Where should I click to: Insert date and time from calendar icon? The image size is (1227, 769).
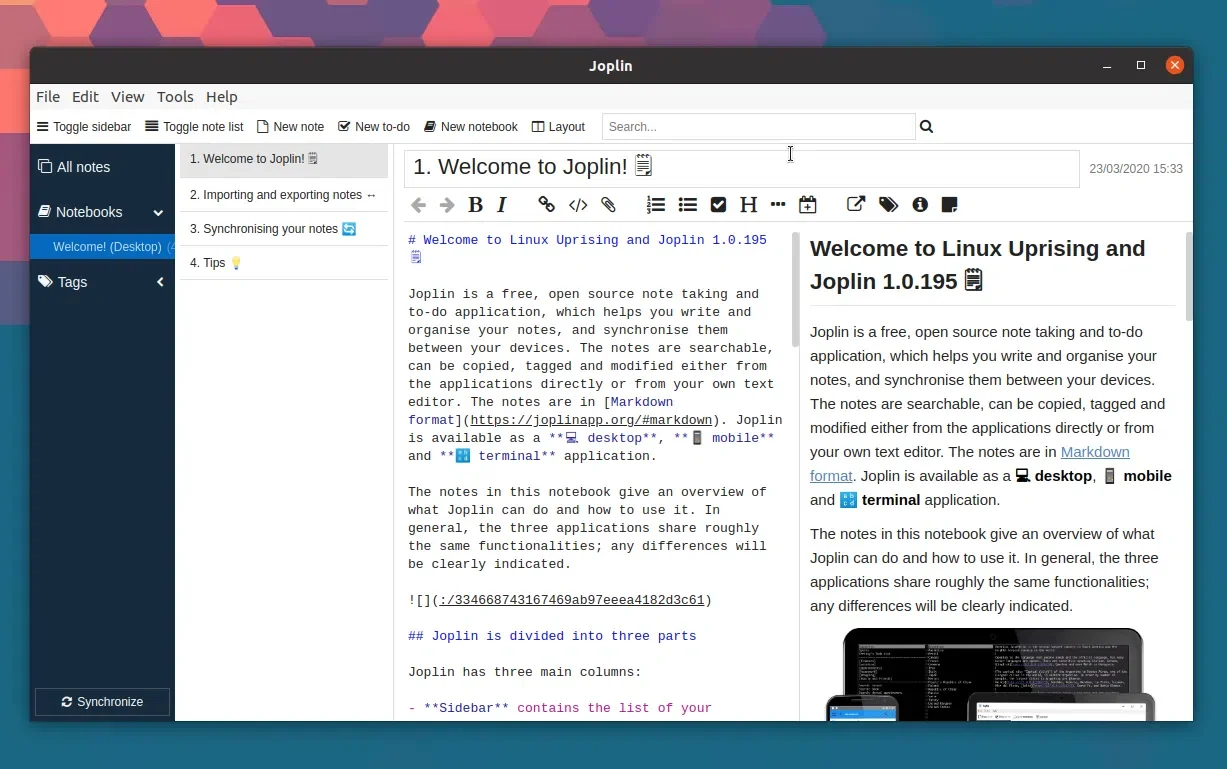[x=808, y=205]
